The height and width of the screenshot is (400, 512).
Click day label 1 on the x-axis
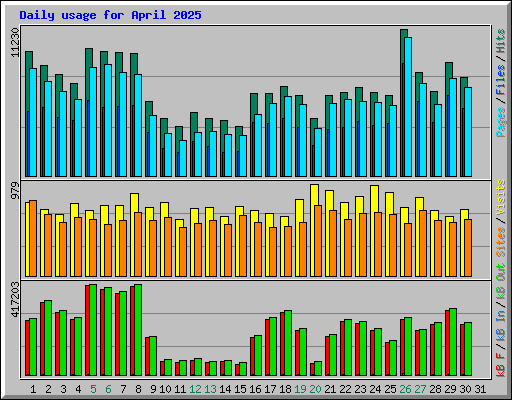33,389
